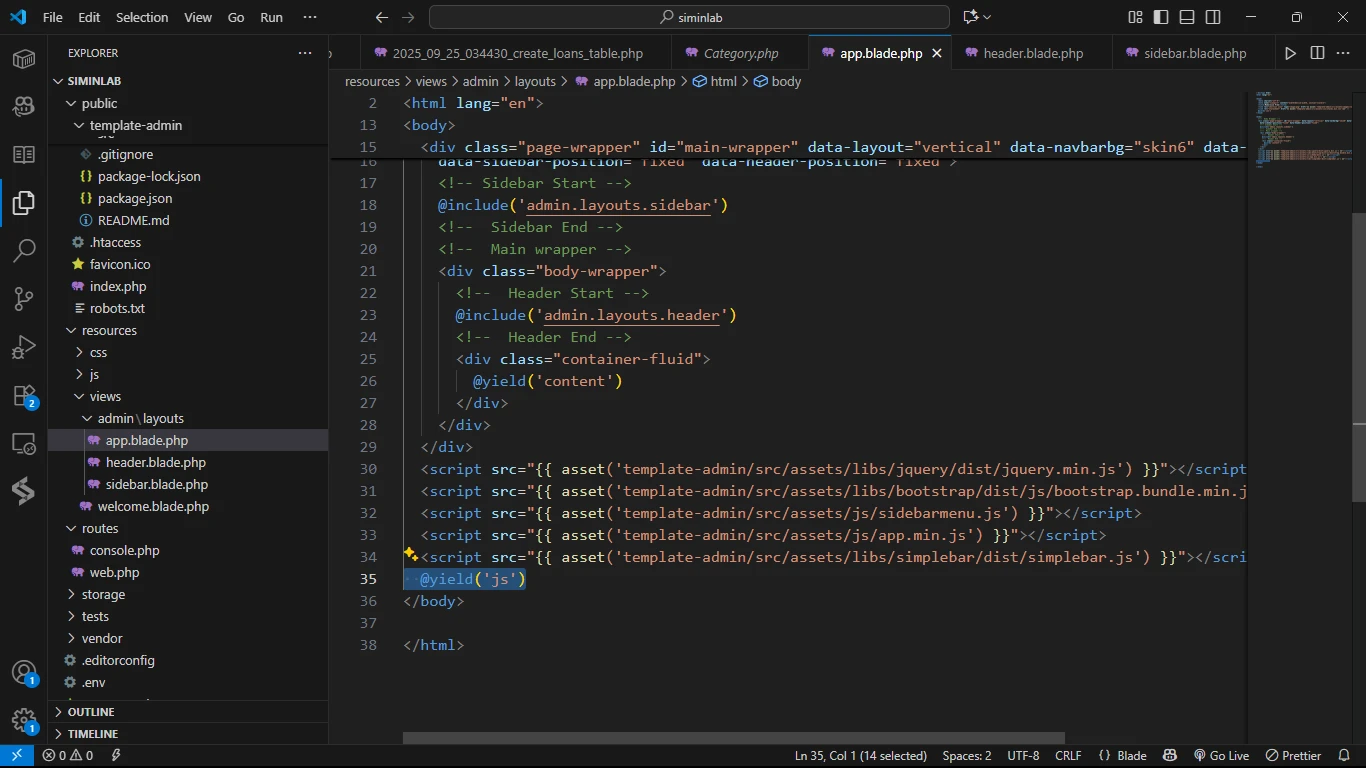Click the horizontal scrollbar in the editor

733,738
